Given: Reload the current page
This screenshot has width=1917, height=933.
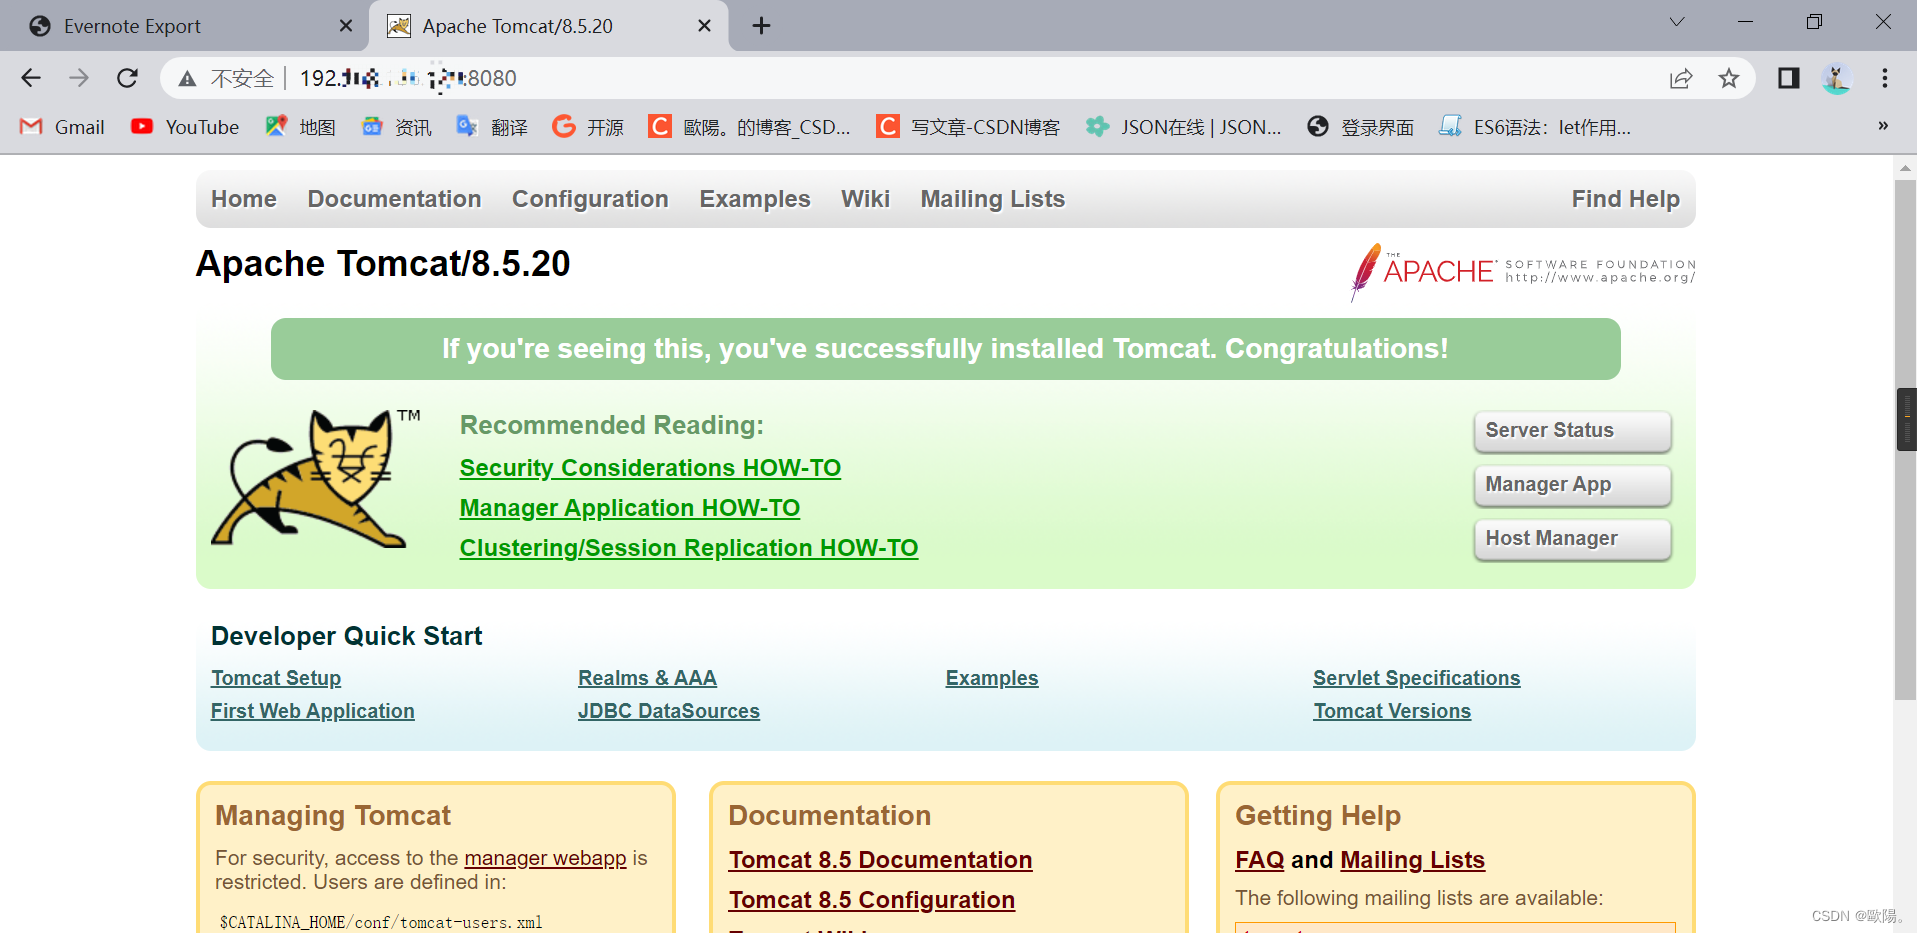Looking at the screenshot, I should click(127, 78).
